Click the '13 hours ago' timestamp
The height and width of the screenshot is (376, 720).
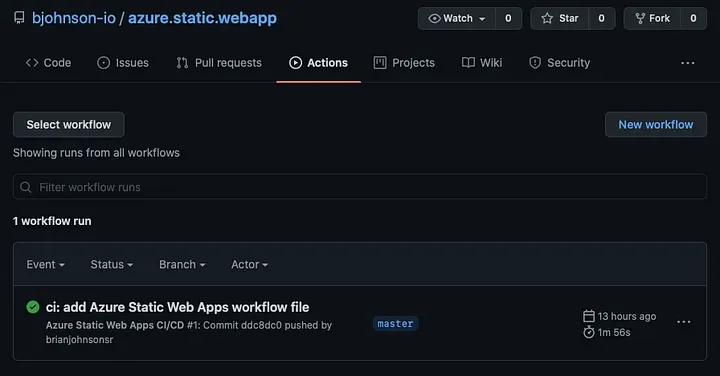627,316
